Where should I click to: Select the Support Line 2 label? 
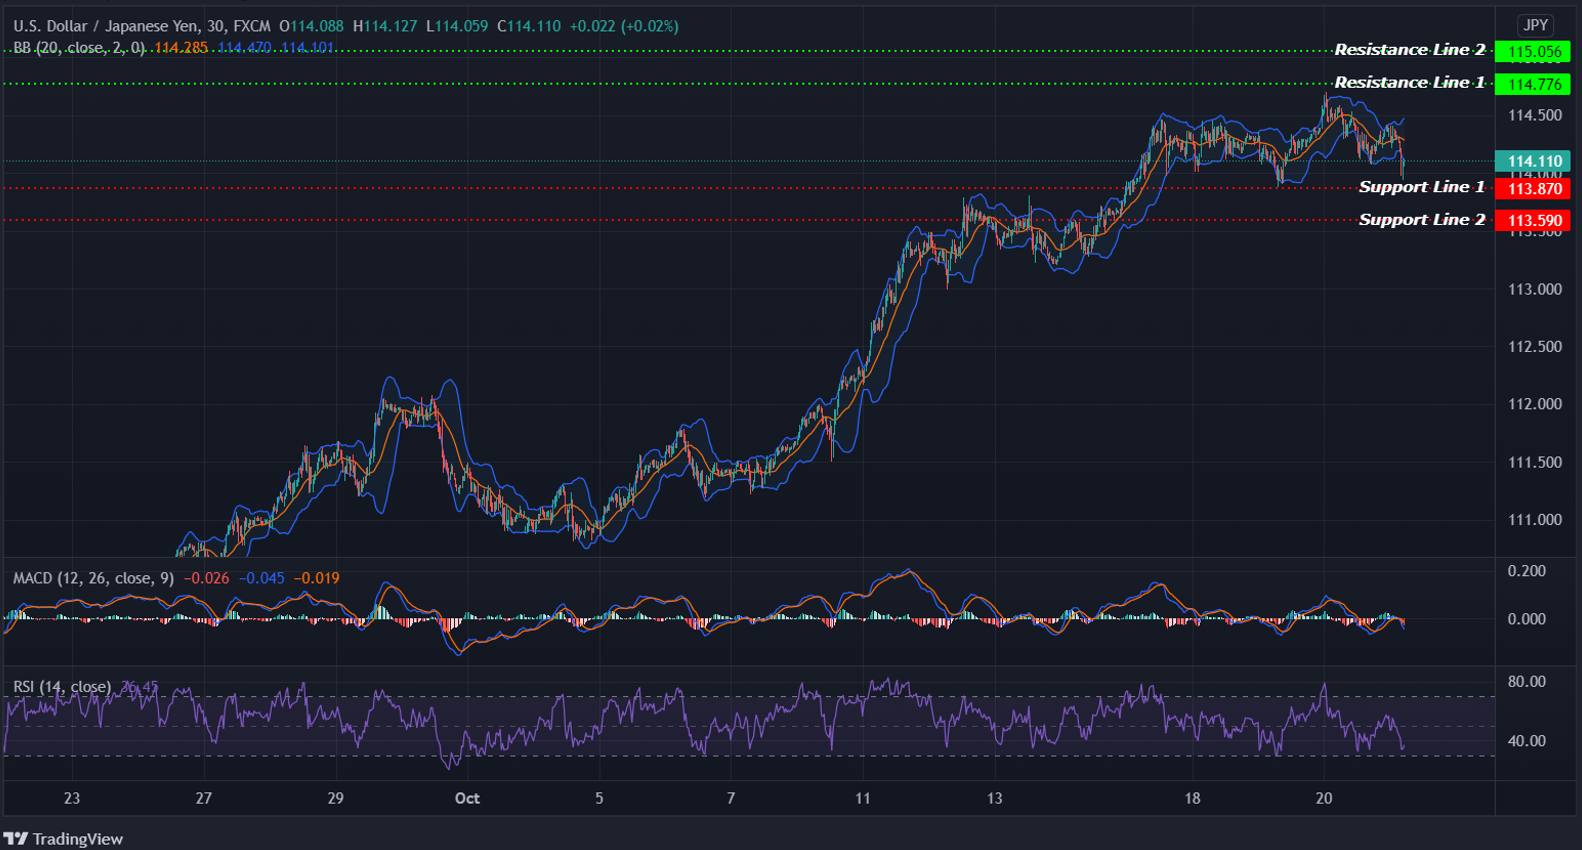click(1422, 220)
